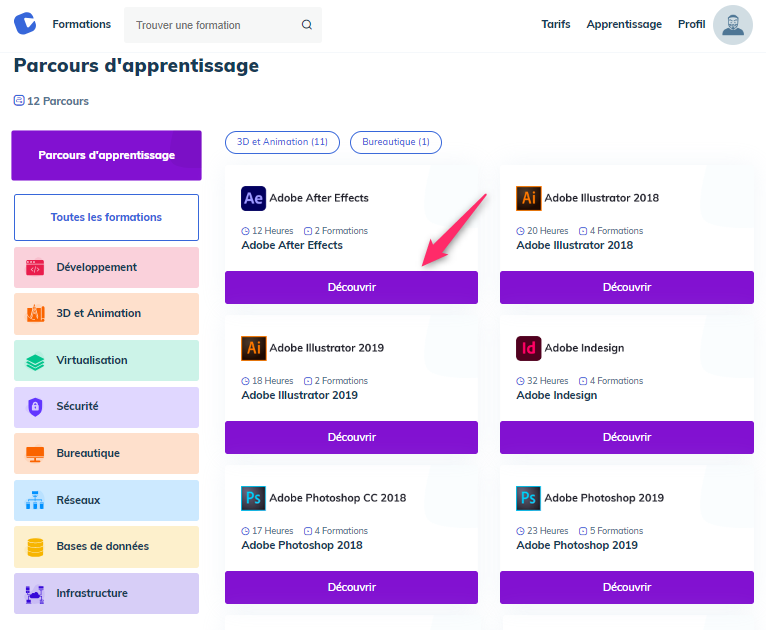Click the Photoshop CC 2018 Ps icon

click(253, 498)
